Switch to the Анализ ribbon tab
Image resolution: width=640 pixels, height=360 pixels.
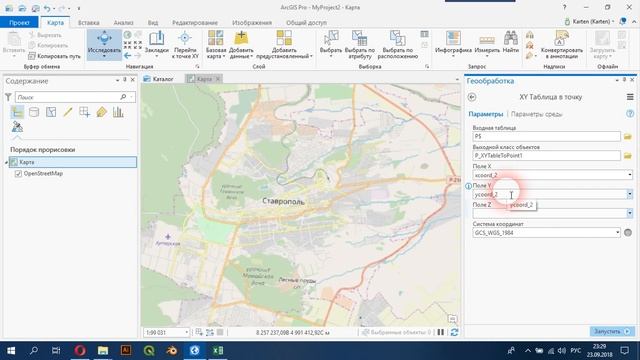click(x=123, y=22)
